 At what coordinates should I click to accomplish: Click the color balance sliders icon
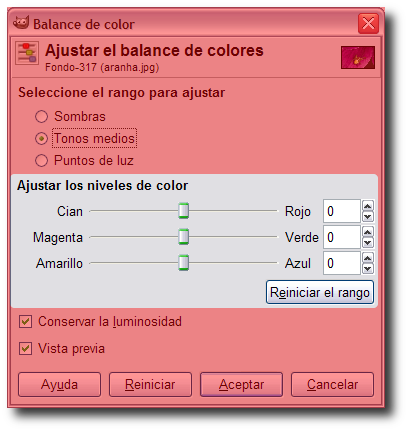[x=27, y=53]
